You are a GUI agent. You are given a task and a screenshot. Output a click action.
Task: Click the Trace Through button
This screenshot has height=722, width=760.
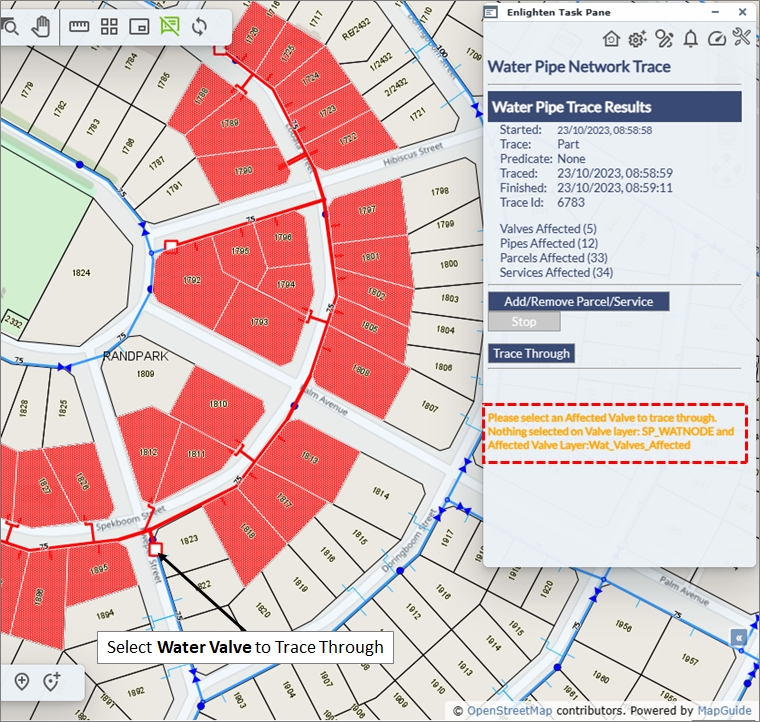(x=531, y=353)
